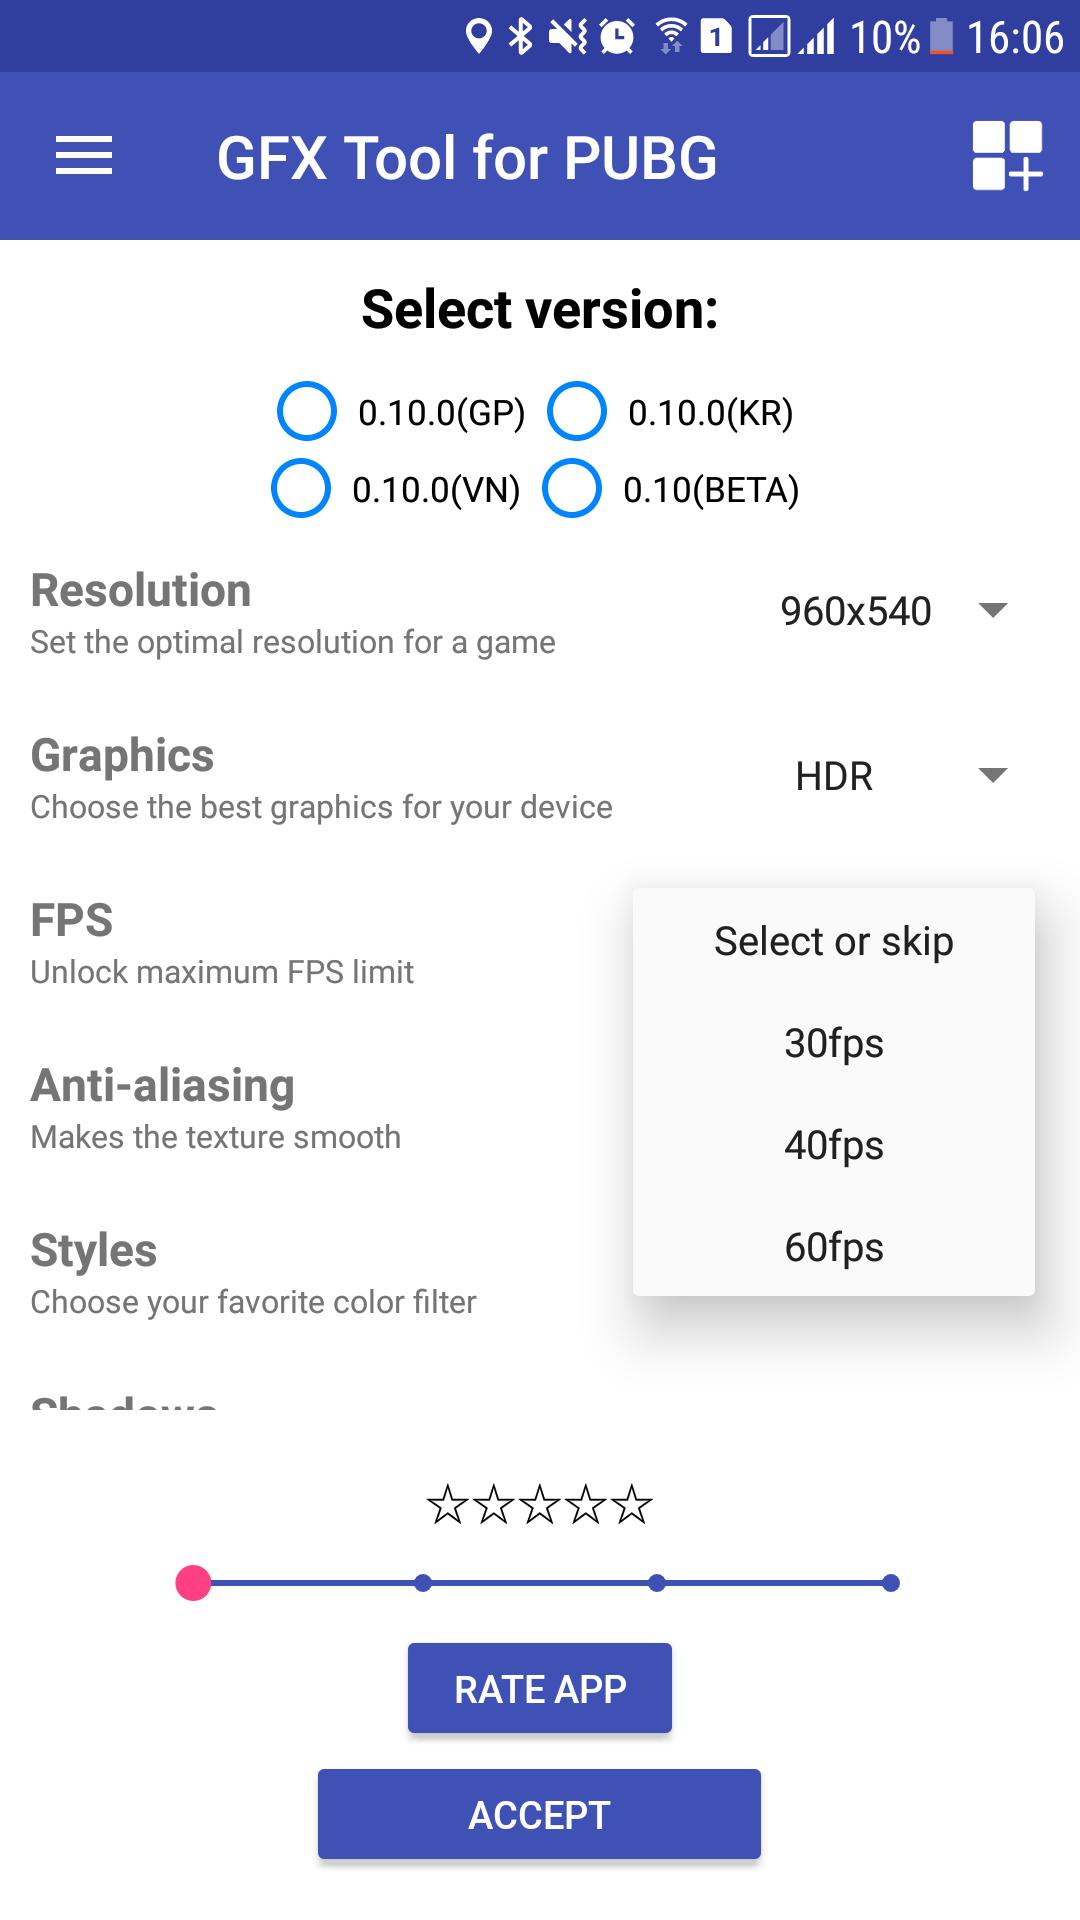Tap the ACCEPT button

pyautogui.click(x=539, y=1814)
